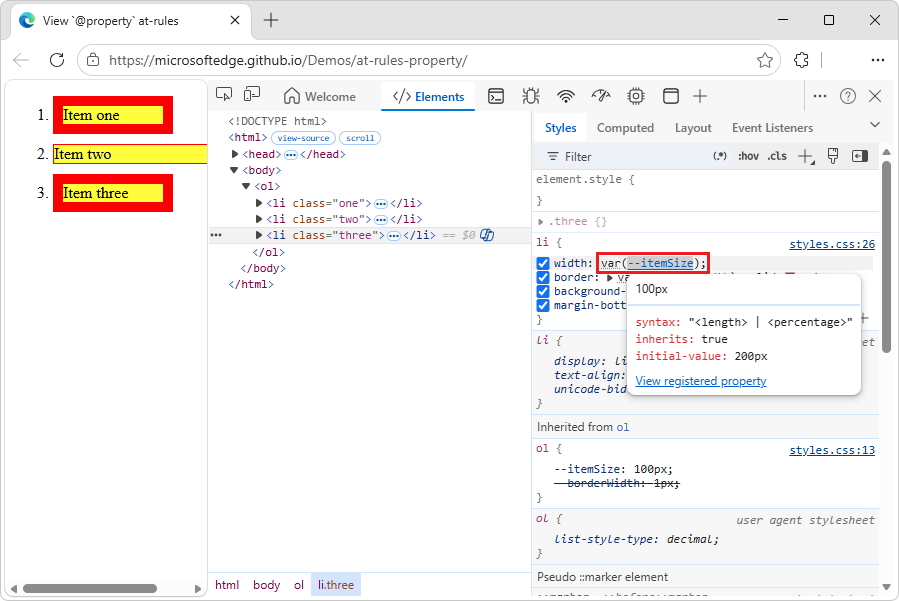Toggle computed styles sidebar icon

click(x=860, y=156)
